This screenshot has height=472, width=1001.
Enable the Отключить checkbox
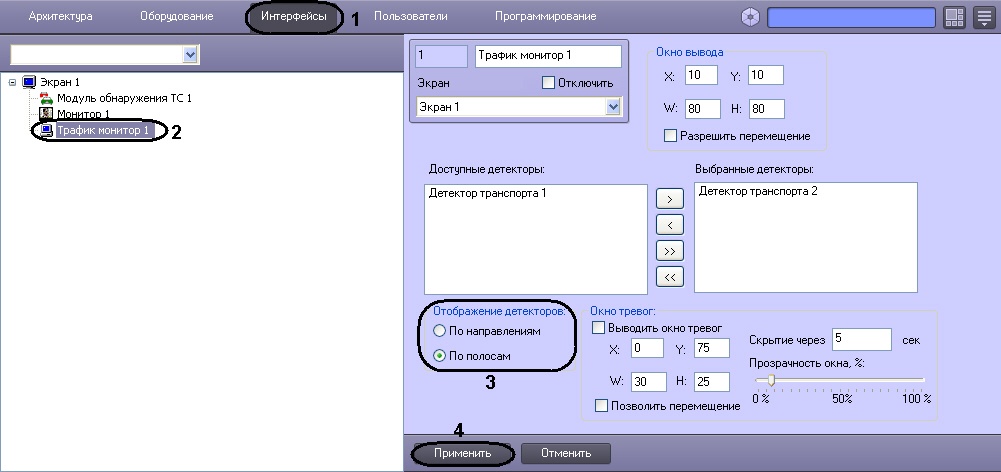548,82
